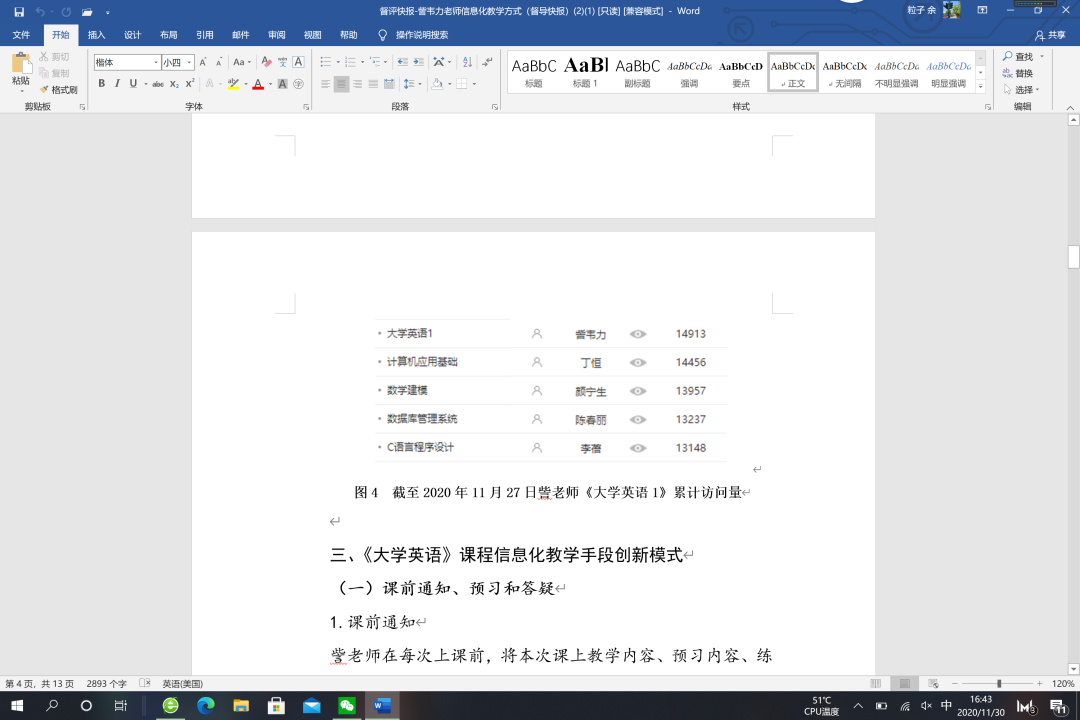
Task: Toggle subscript formatting
Action: tap(174, 84)
